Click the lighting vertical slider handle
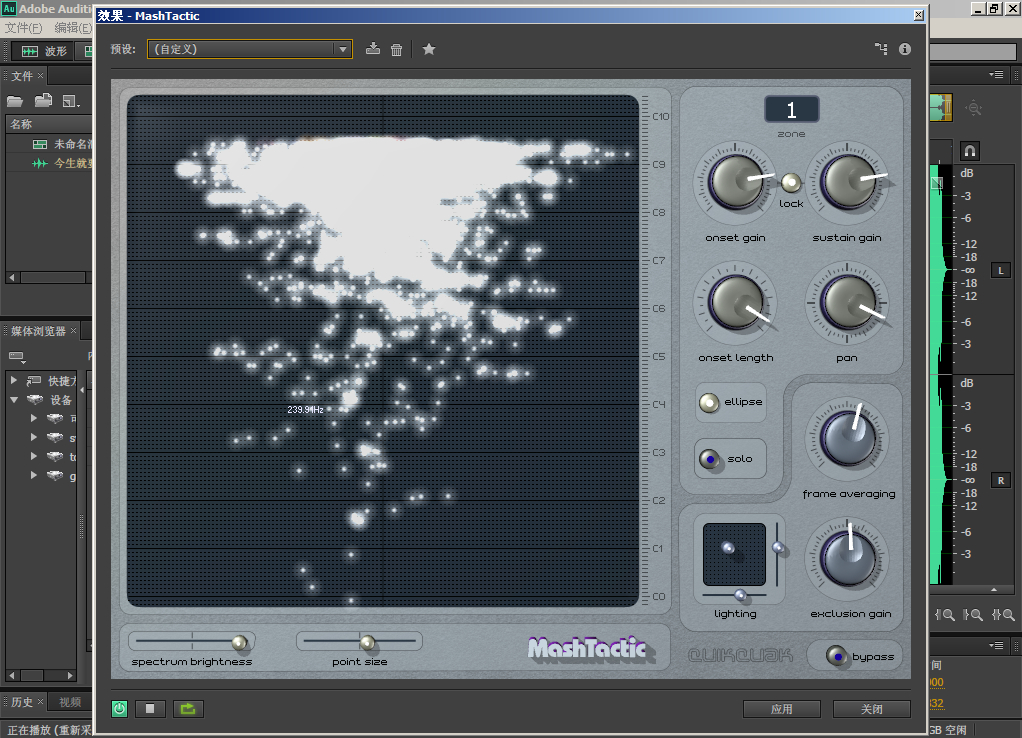The height and width of the screenshot is (738, 1022). (x=778, y=548)
